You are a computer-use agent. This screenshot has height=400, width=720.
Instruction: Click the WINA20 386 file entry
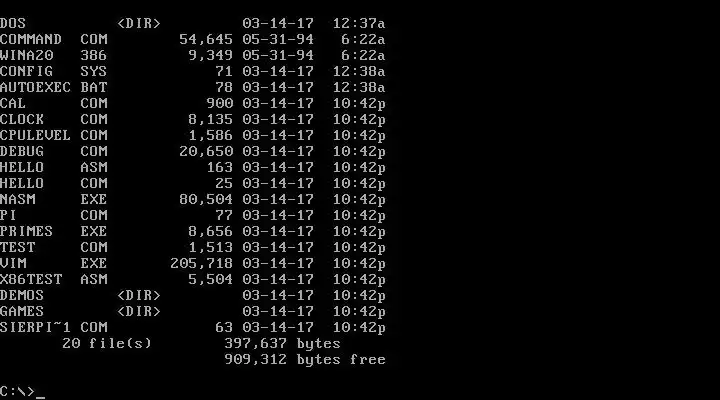(192, 56)
